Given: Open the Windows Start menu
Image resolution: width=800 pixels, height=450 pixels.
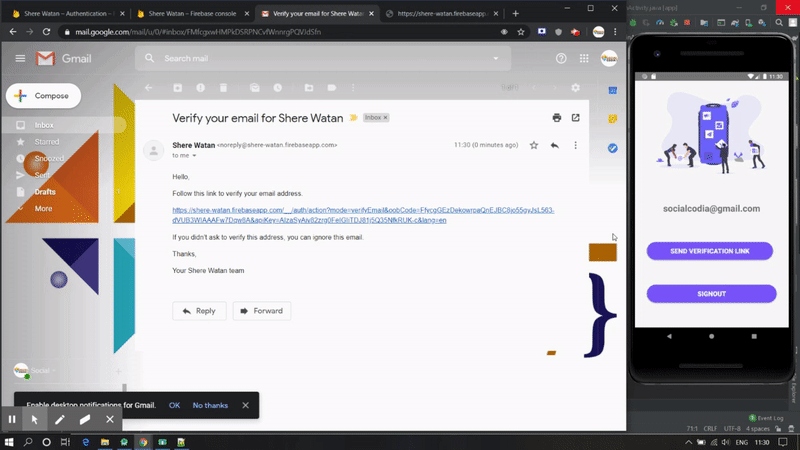Looking at the screenshot, I should tap(9, 442).
